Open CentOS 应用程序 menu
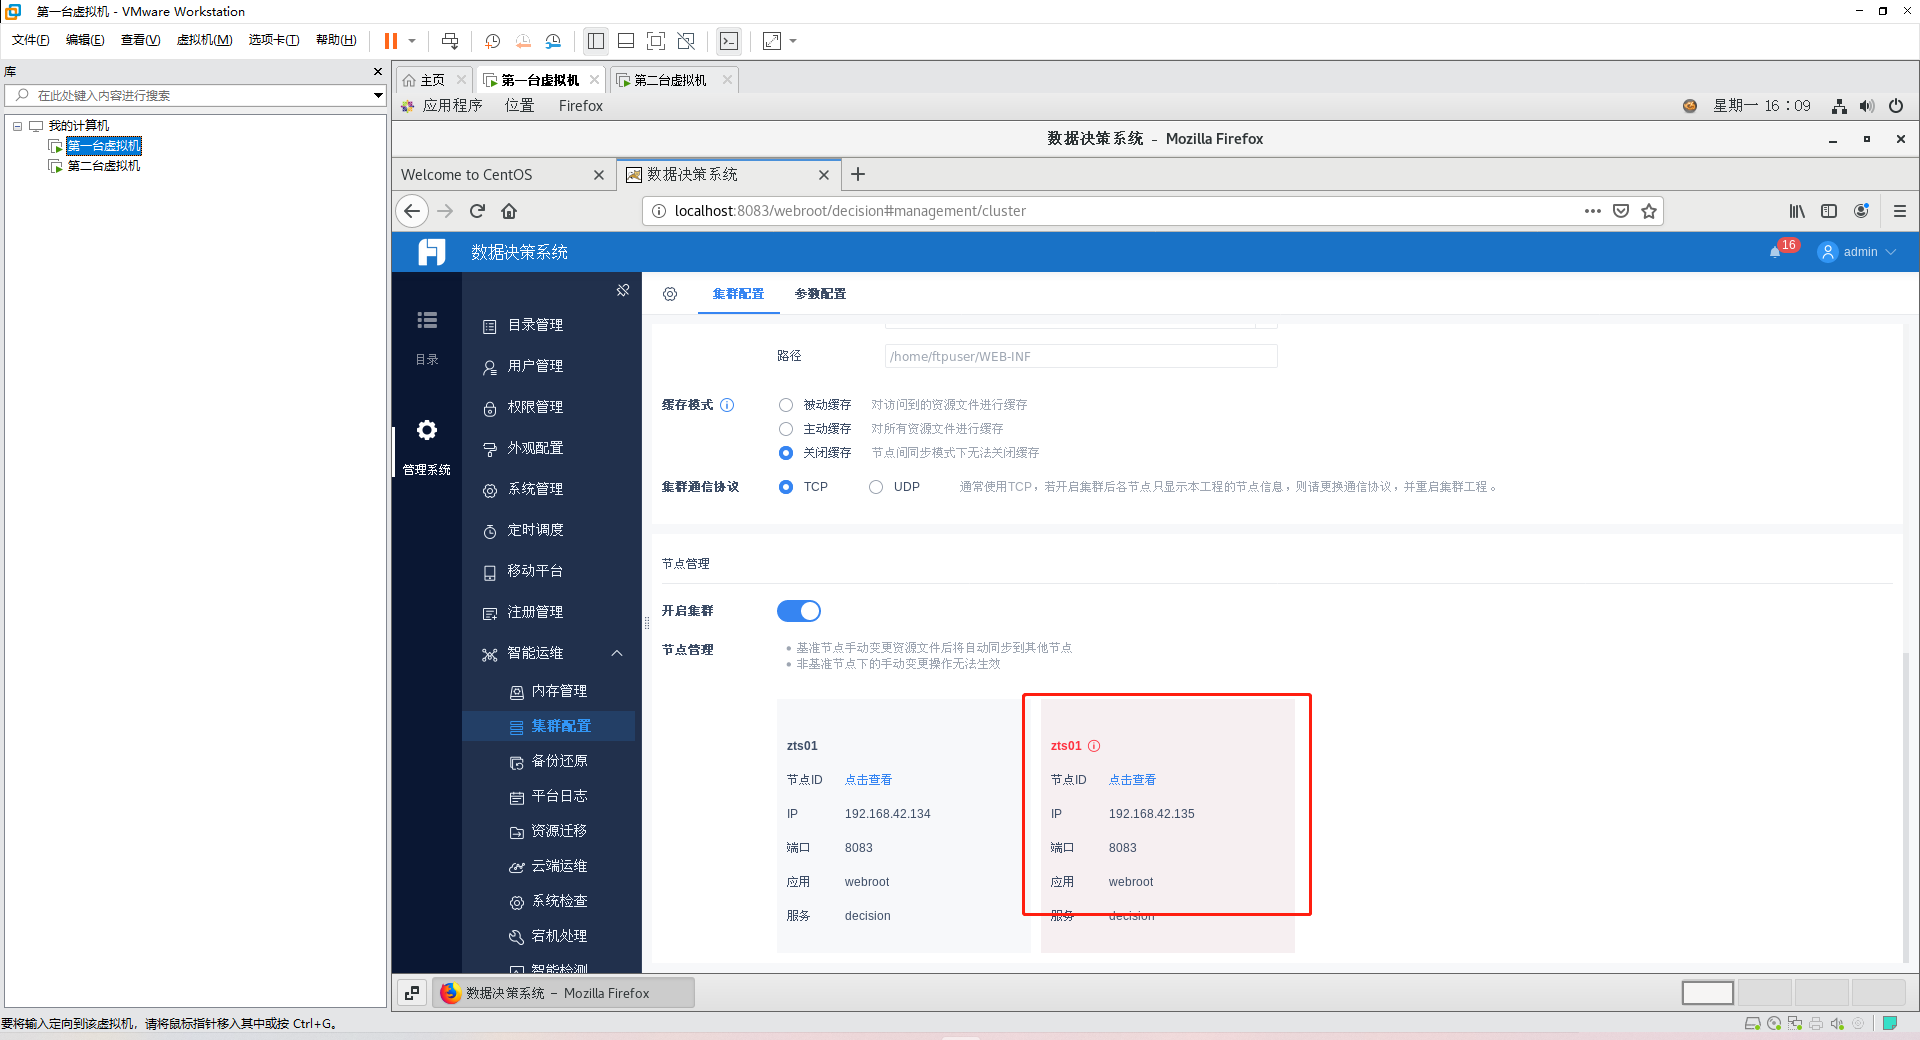 point(452,106)
